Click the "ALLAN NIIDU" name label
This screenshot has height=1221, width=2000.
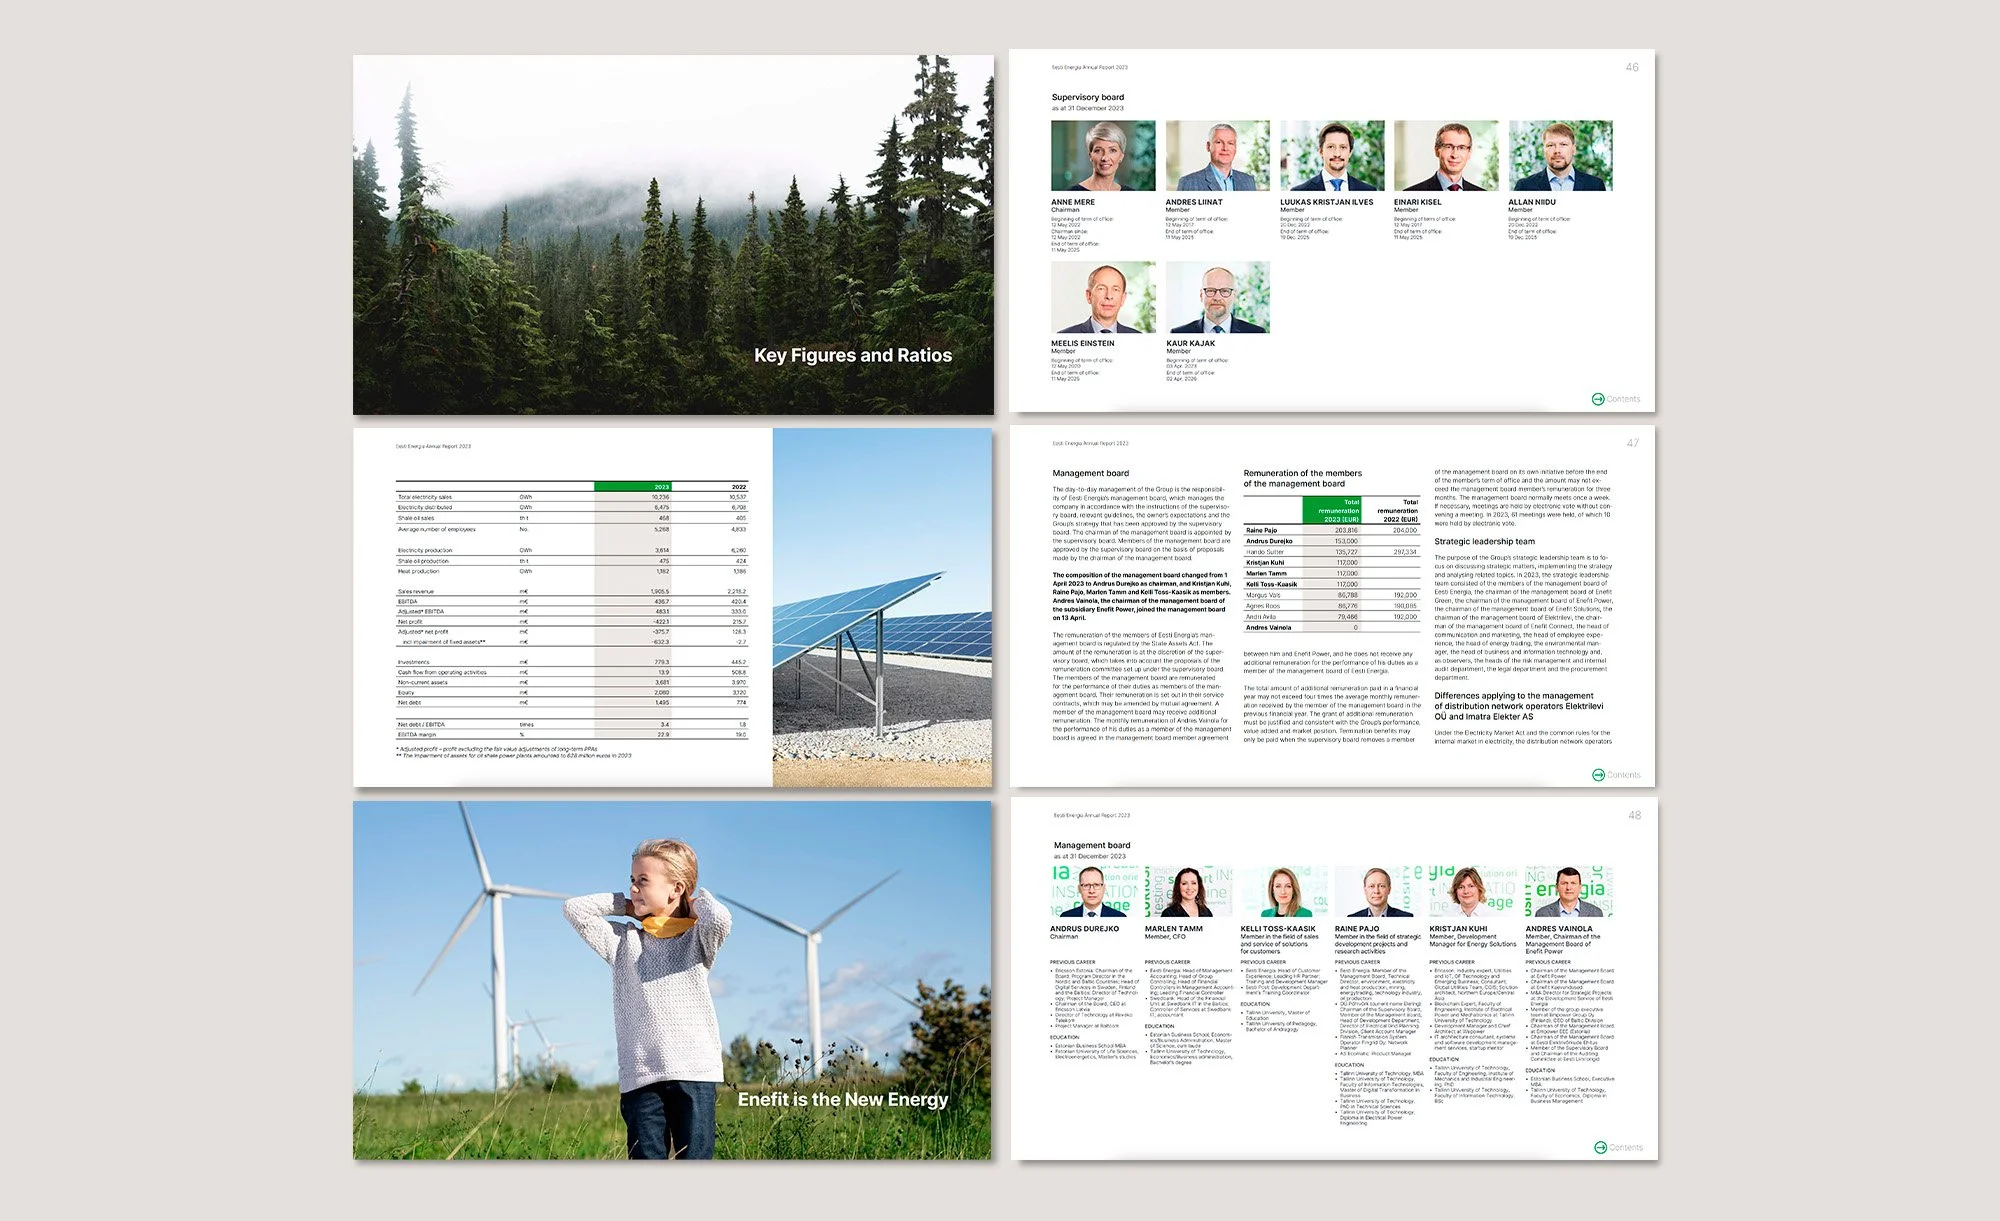coord(1532,202)
